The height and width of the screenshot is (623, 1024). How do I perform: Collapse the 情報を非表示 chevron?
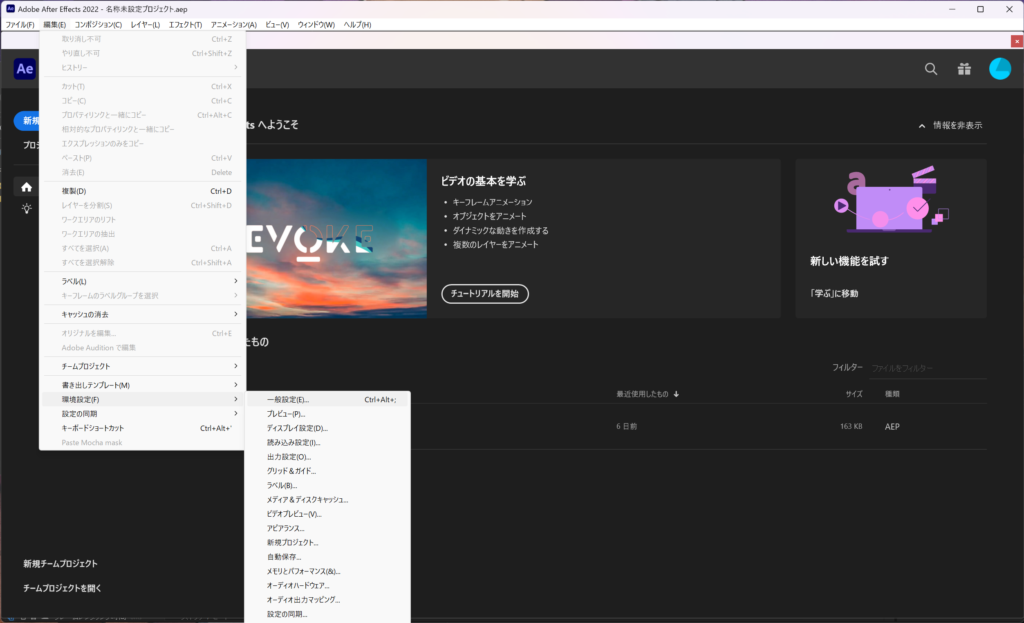tap(921, 125)
